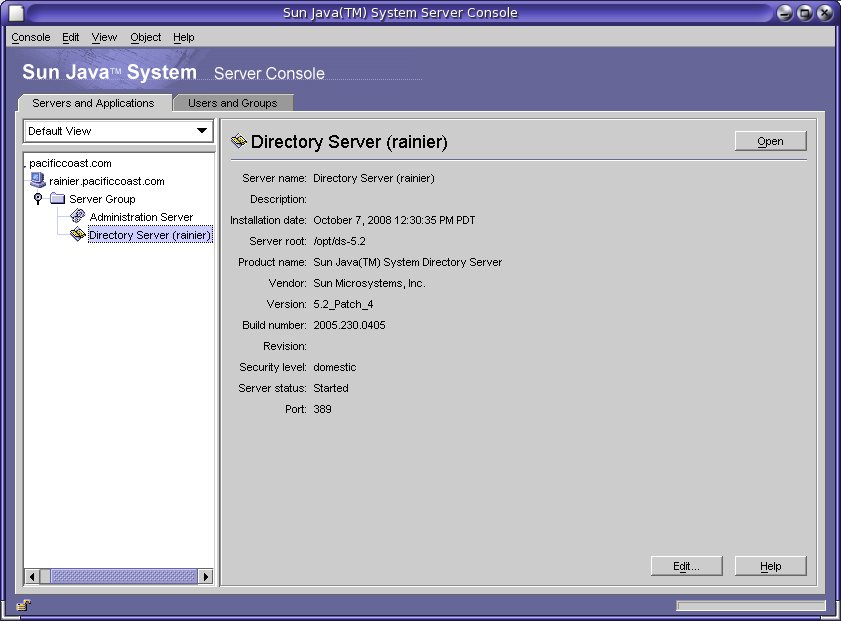Image resolution: width=841 pixels, height=621 pixels.
Task: Click the rainier.pacificcoast.com host computer icon
Action: point(38,180)
